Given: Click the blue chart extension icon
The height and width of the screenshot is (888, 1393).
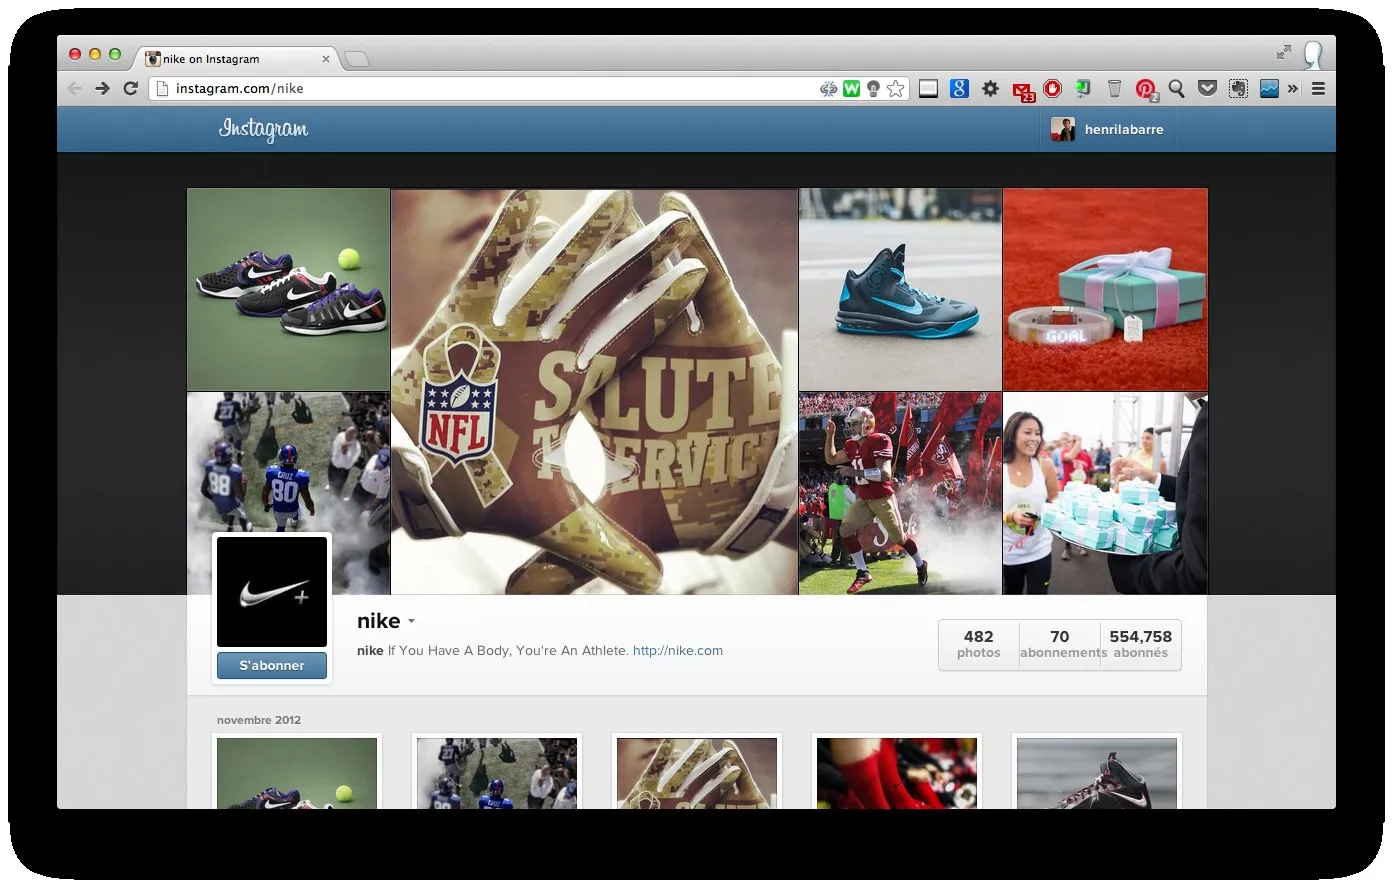Looking at the screenshot, I should tap(1269, 89).
